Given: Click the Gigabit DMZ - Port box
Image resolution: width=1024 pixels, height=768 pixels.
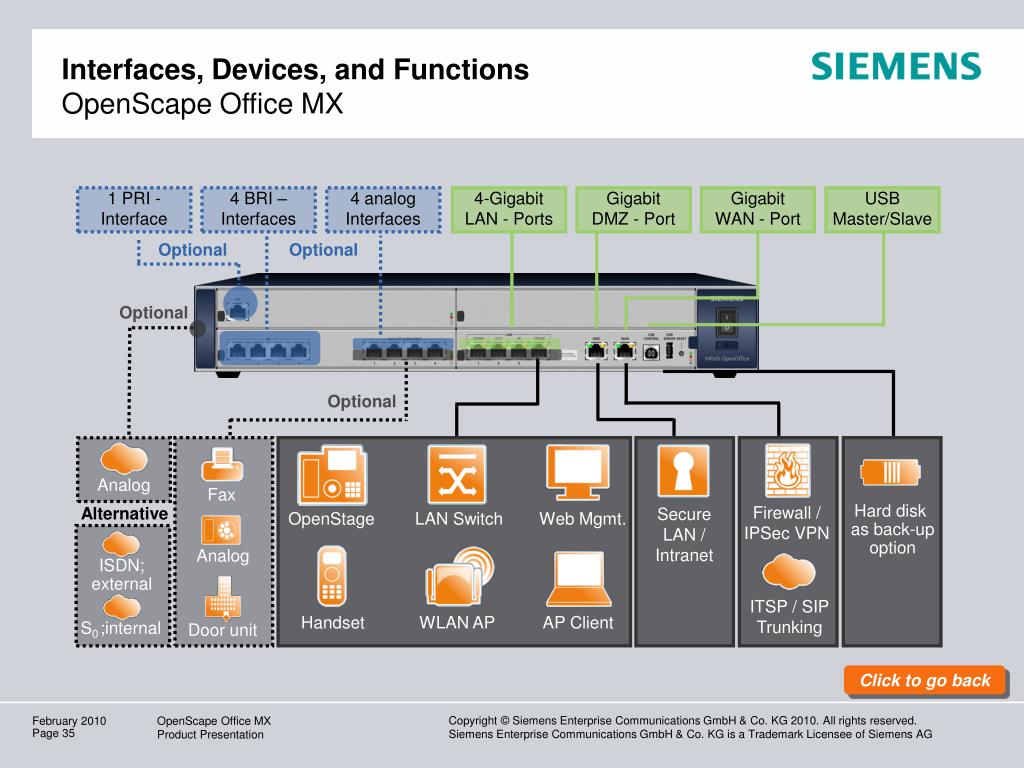Looking at the screenshot, I should (x=633, y=209).
